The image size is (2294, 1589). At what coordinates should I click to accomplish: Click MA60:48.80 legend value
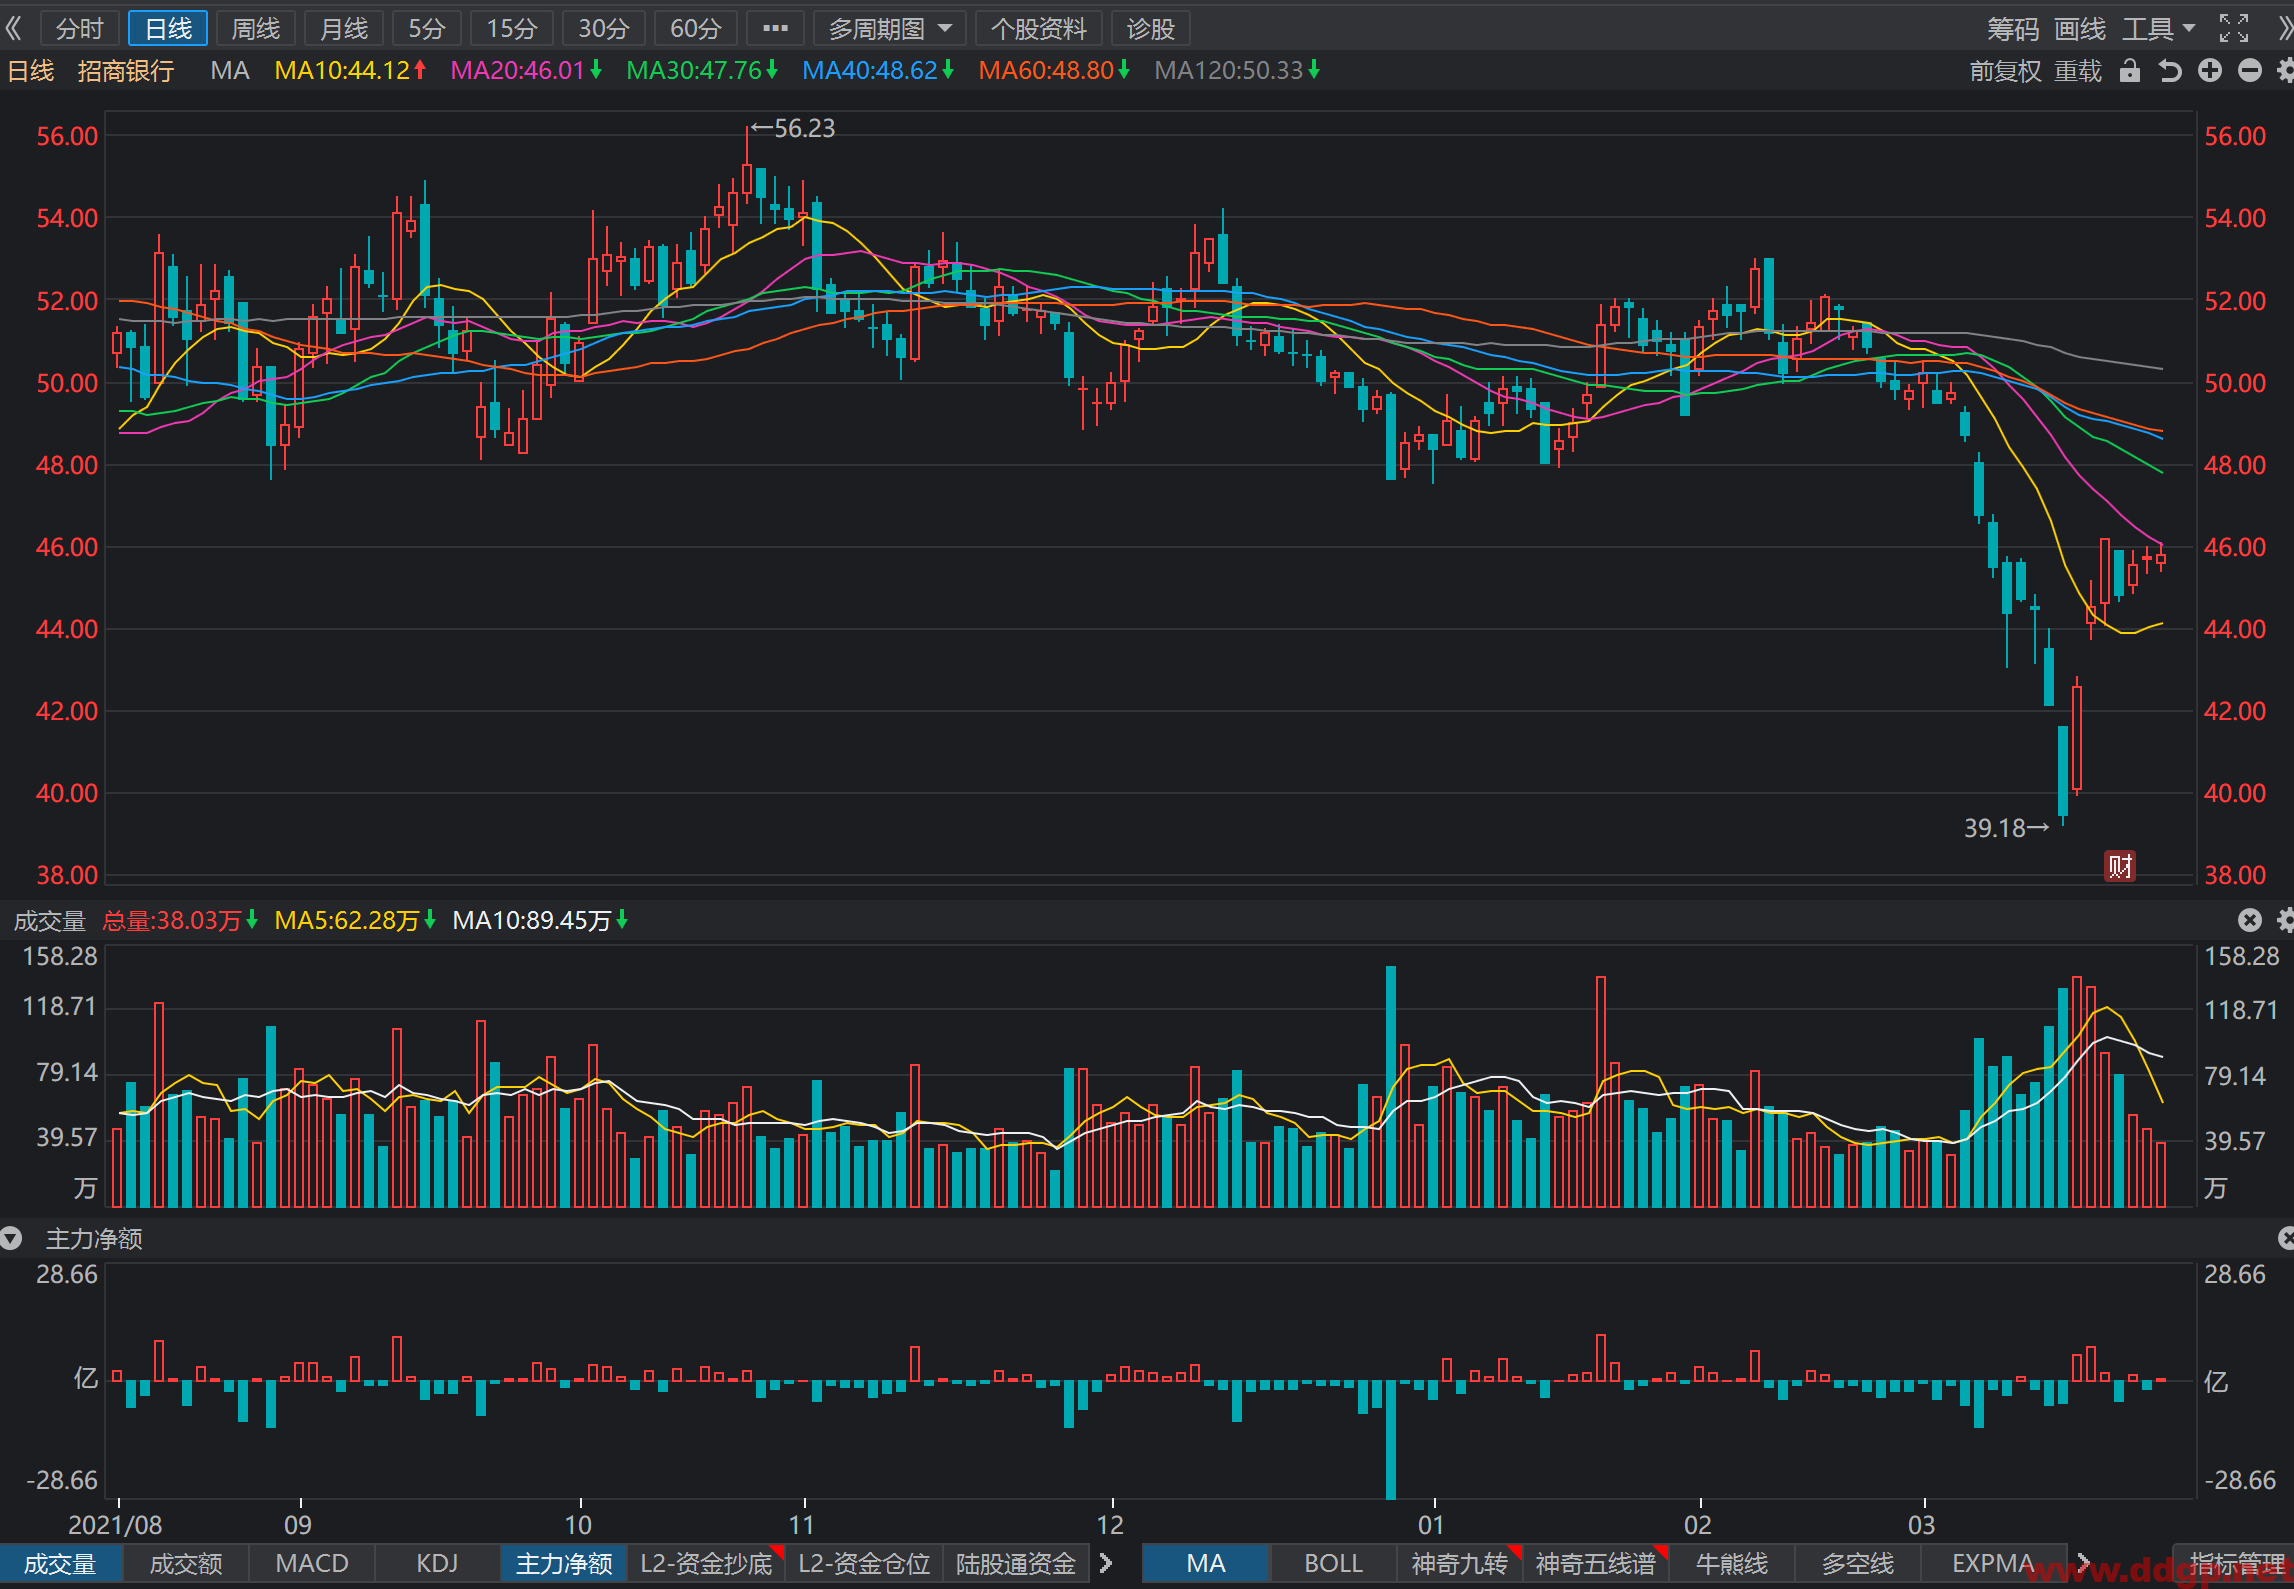[1046, 71]
